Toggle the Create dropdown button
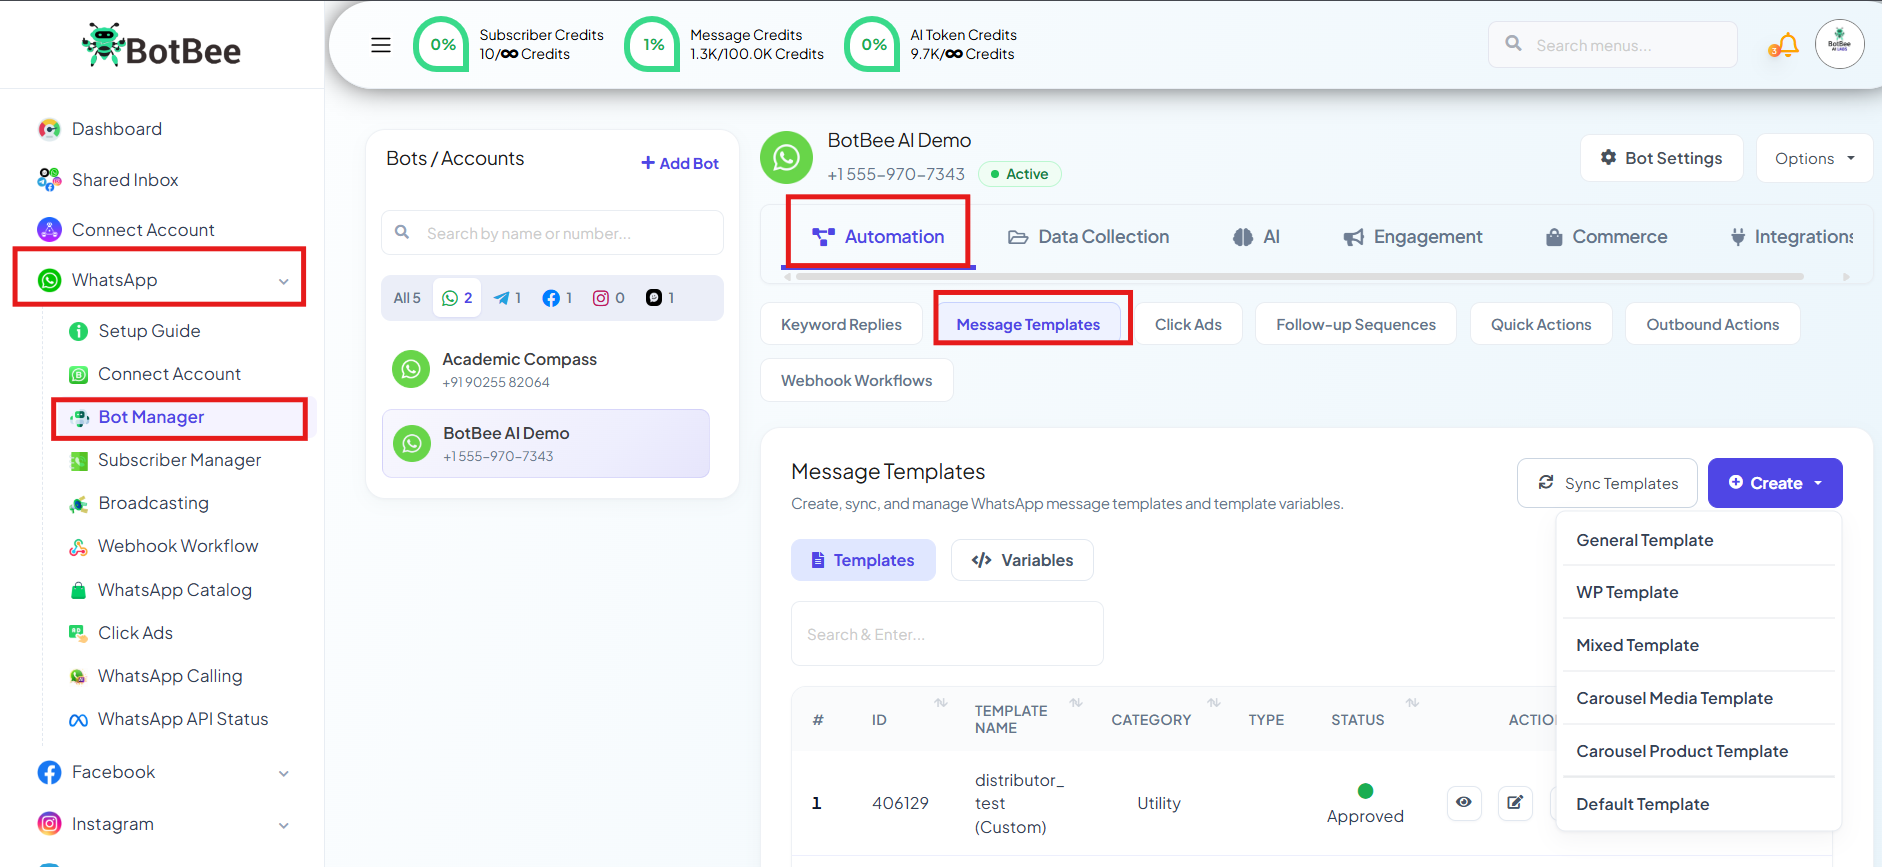1882x867 pixels. pos(1775,483)
